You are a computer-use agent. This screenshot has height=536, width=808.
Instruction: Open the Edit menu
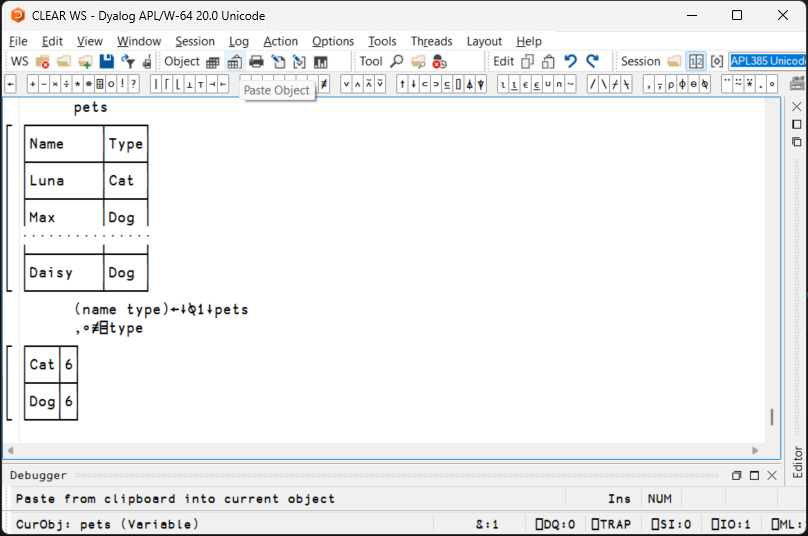(52, 41)
